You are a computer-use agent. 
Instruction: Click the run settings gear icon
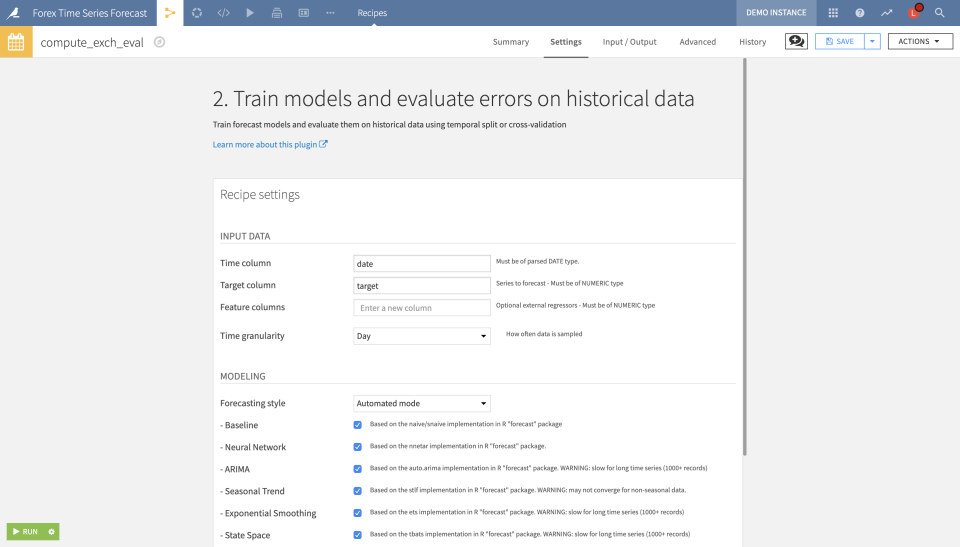coord(51,532)
